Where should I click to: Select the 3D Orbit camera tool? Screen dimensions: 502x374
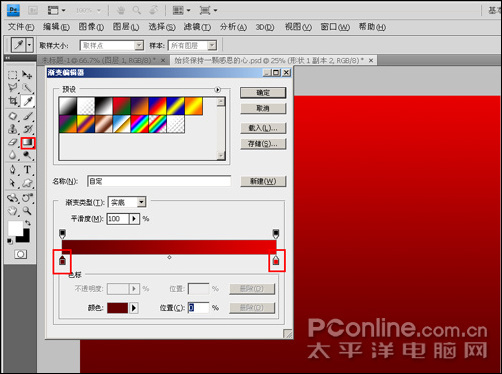point(27,198)
